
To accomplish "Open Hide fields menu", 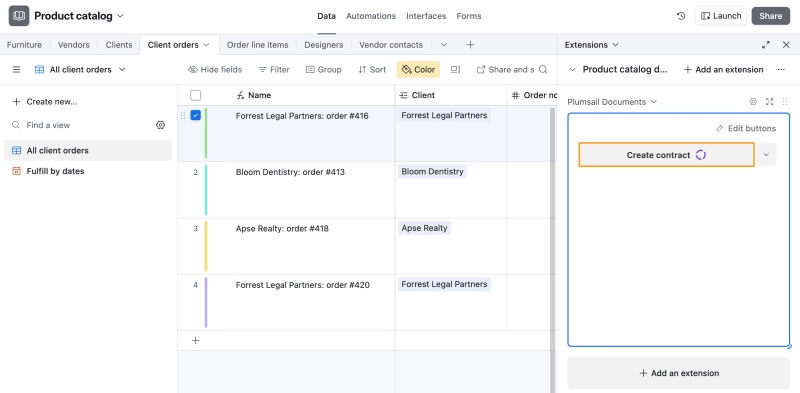I will point(215,69).
